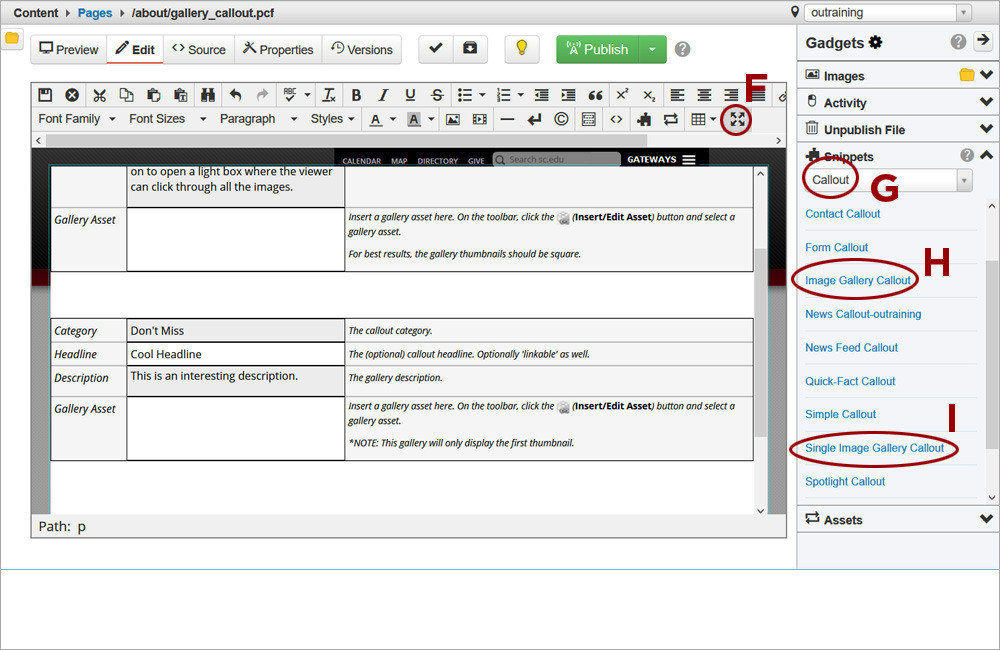This screenshot has height=650, width=1000.
Task: Open the Properties tab
Action: coord(278,49)
